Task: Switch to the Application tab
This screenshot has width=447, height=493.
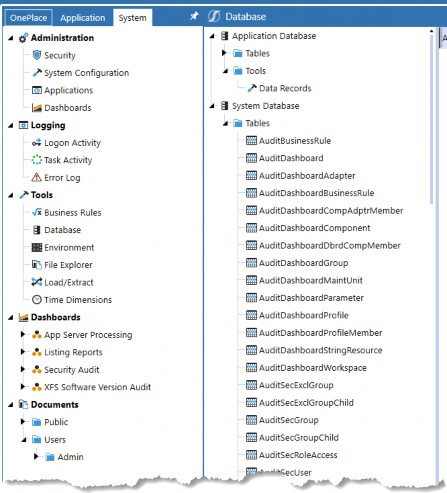Action: 83,18
